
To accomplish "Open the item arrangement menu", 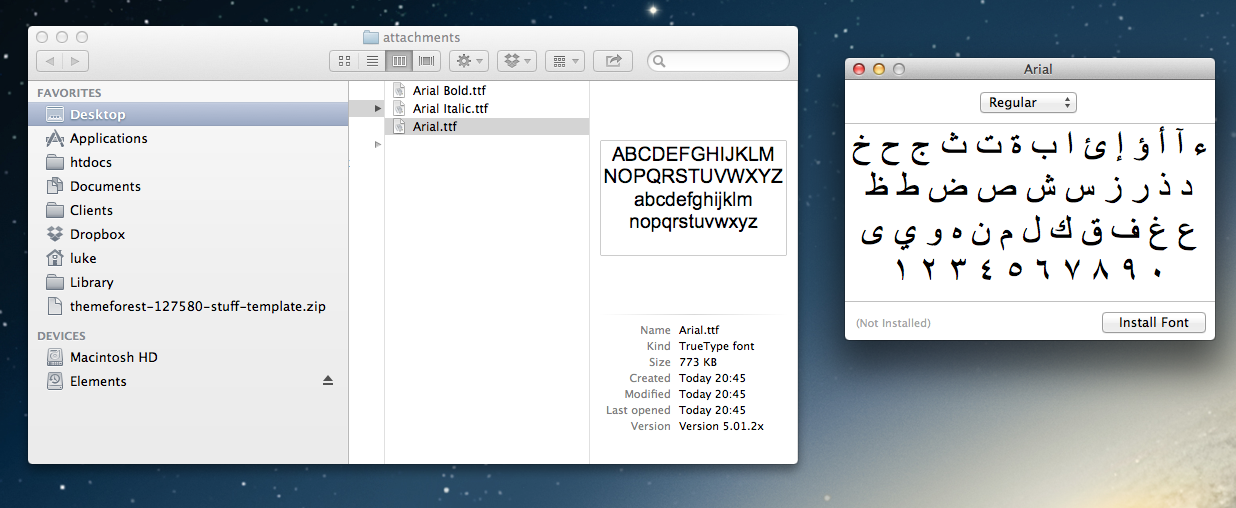I will 565,61.
